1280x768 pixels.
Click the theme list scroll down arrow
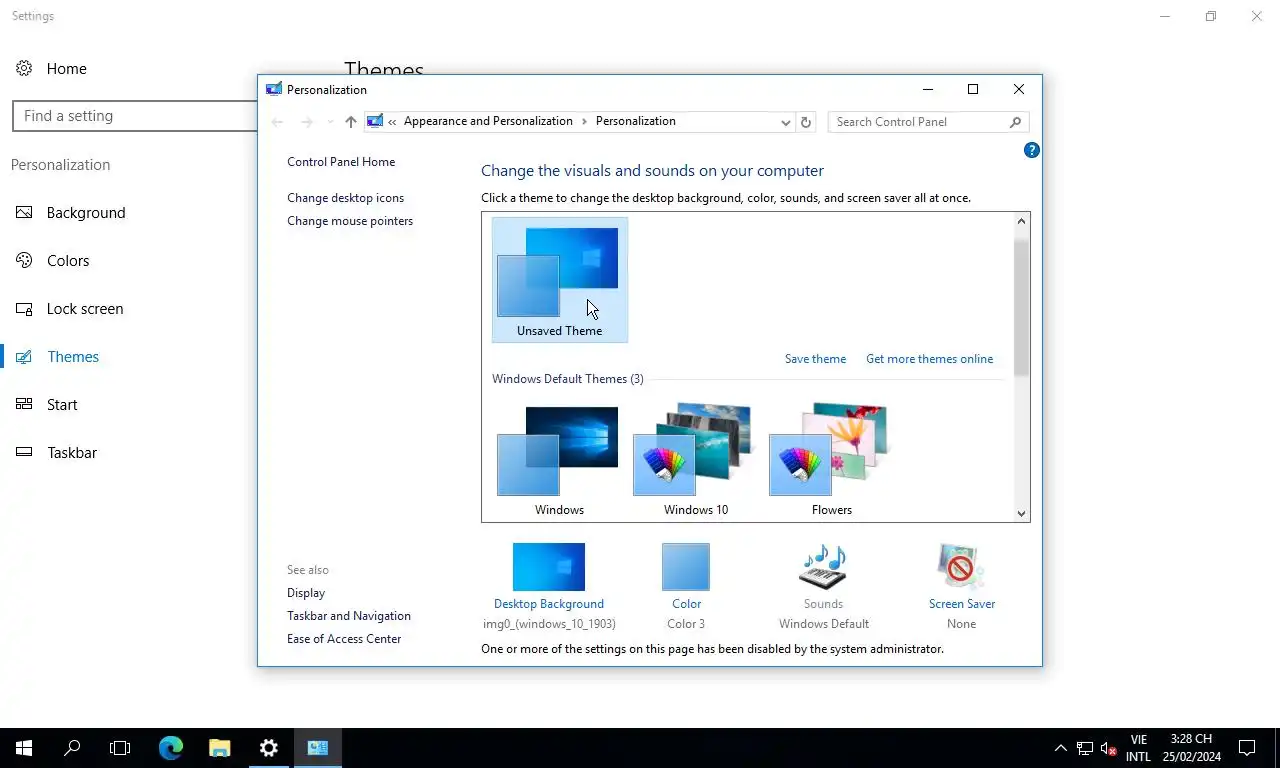pos(1021,513)
